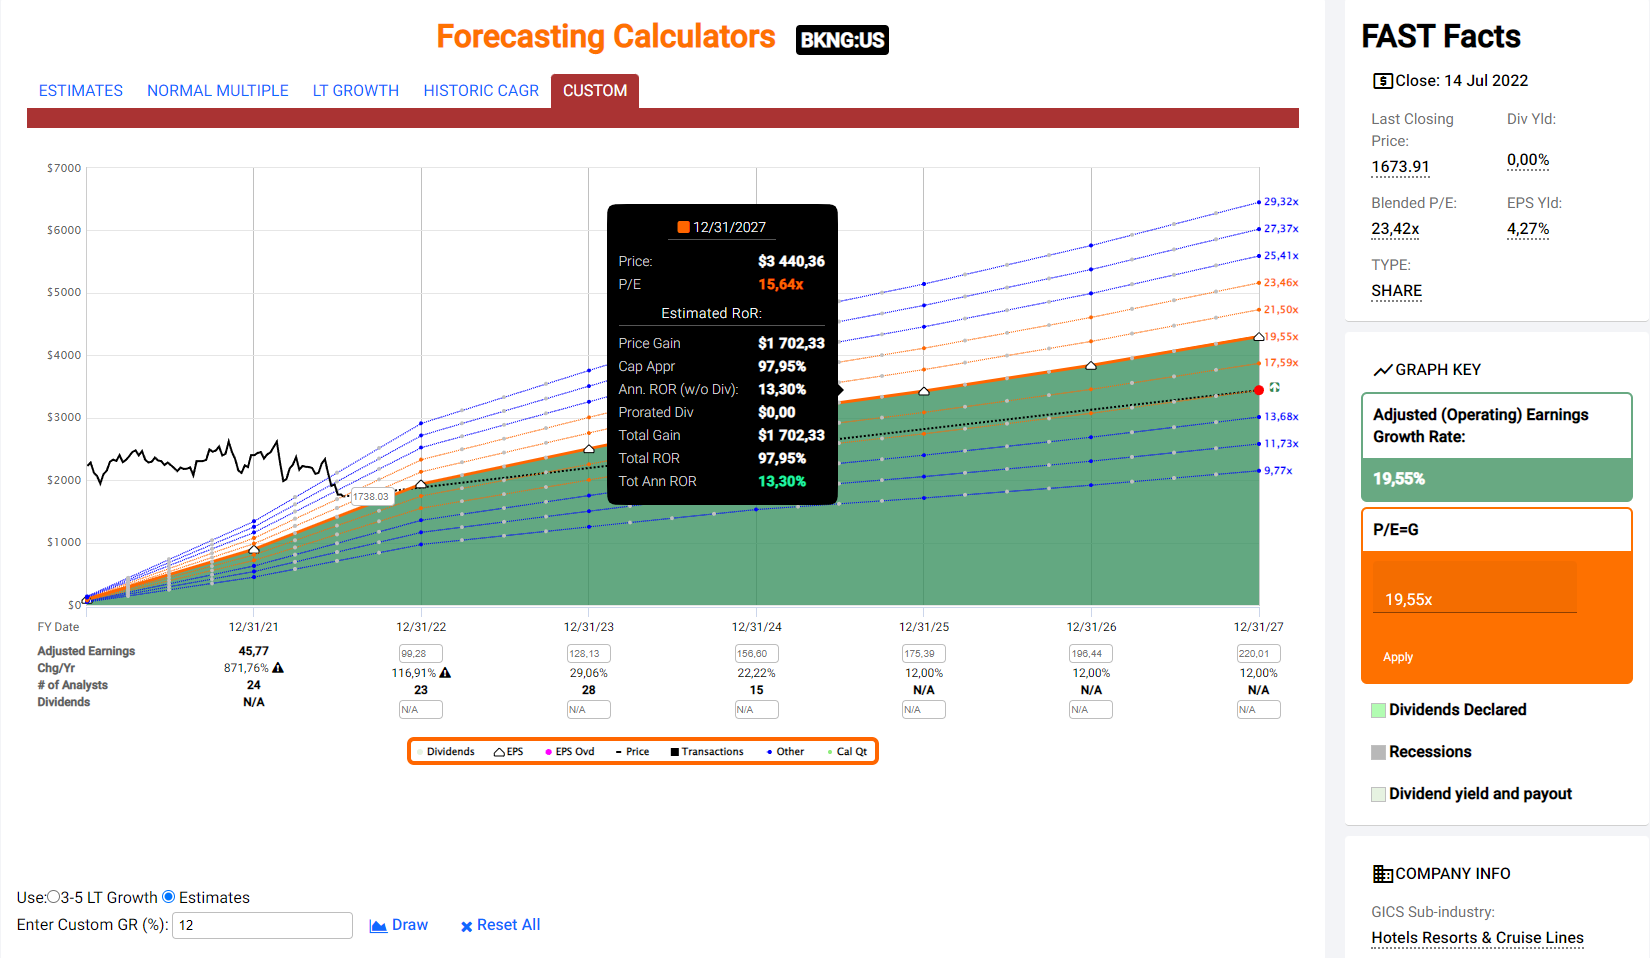Click the Enter Custom GR input field
This screenshot has width=1650, height=958.
[262, 925]
